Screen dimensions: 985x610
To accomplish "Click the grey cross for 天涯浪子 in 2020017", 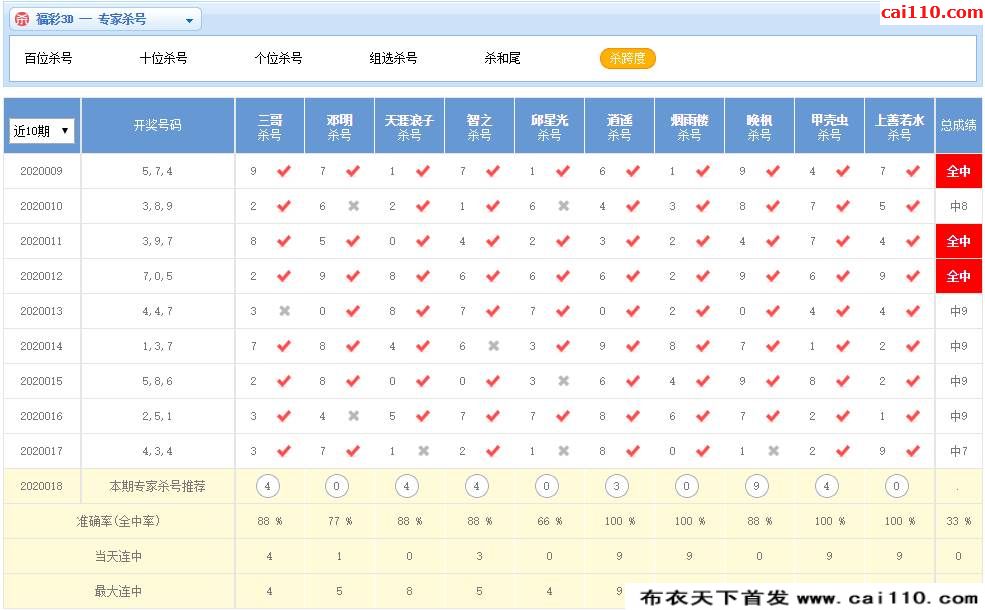I will pos(424,451).
